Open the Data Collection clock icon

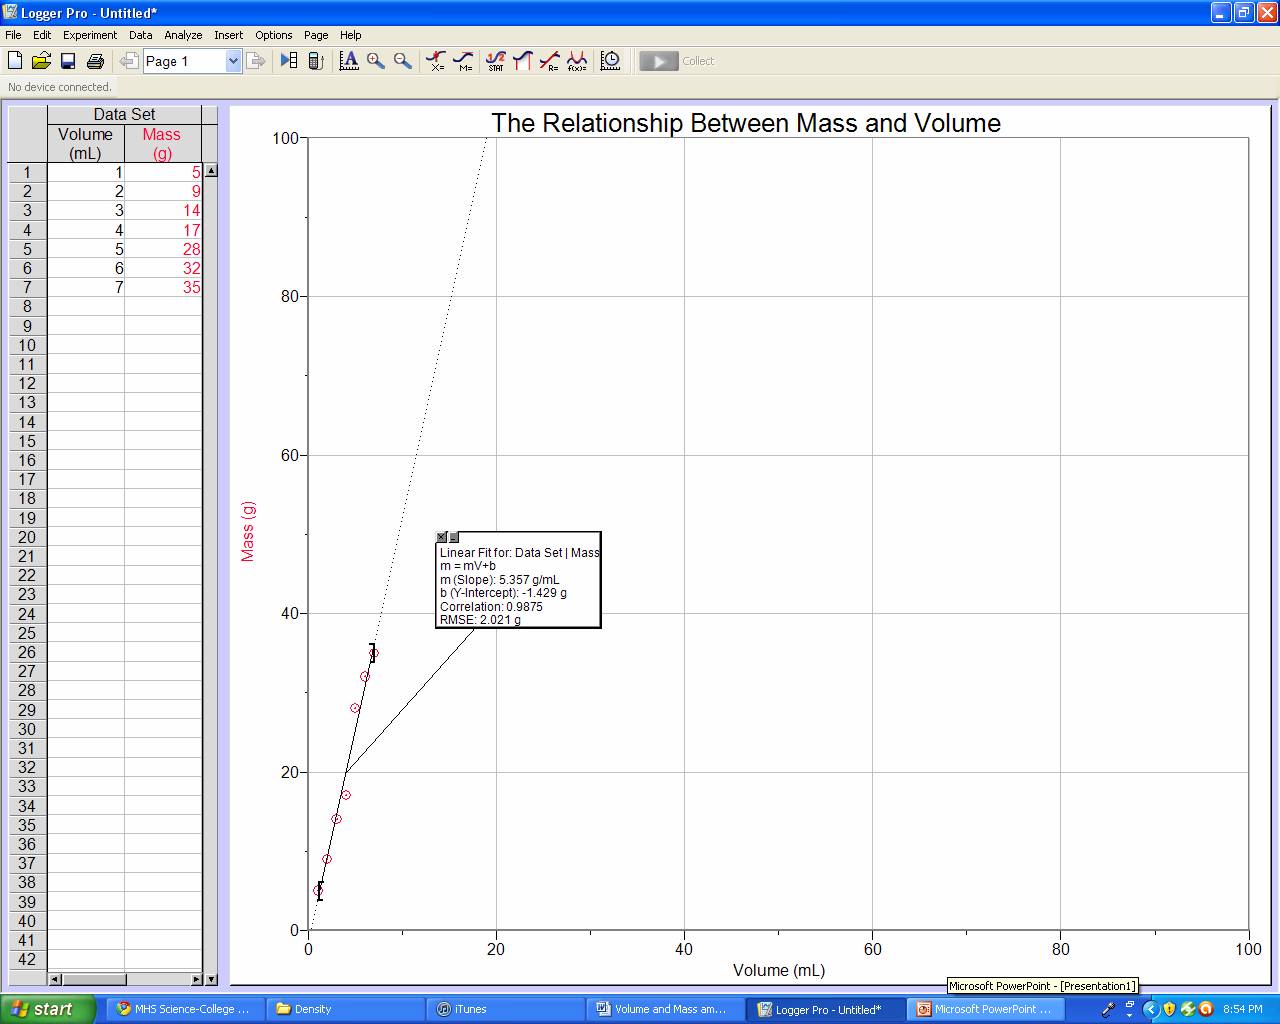(610, 61)
